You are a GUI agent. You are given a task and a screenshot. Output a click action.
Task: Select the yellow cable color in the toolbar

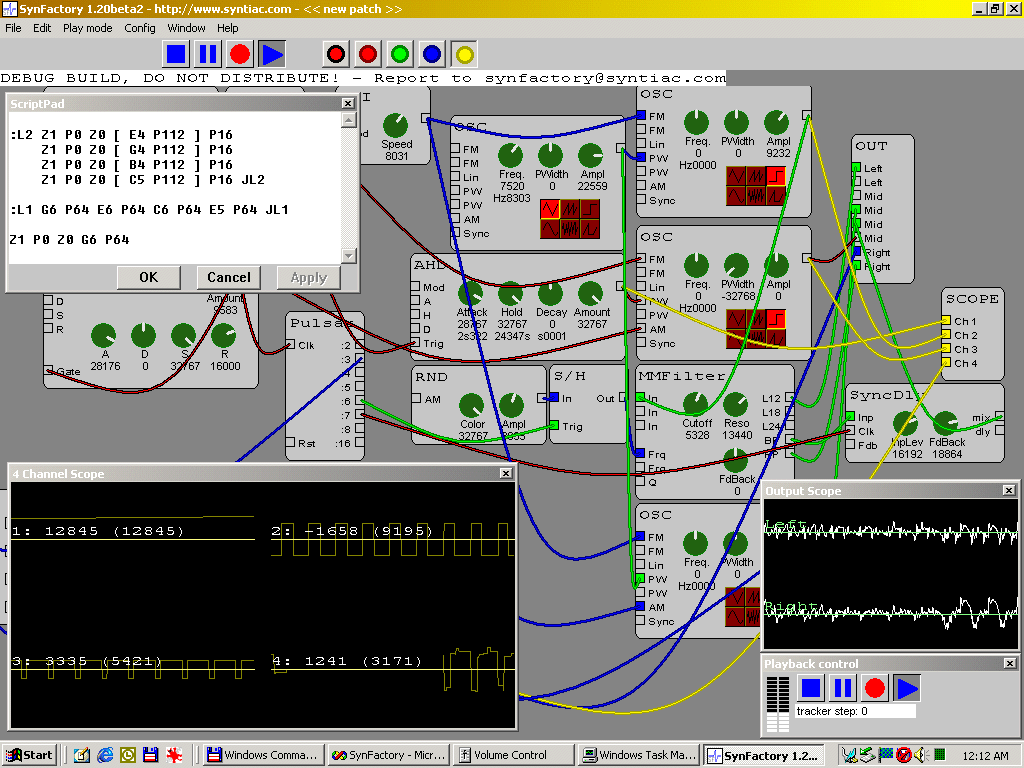coord(464,54)
